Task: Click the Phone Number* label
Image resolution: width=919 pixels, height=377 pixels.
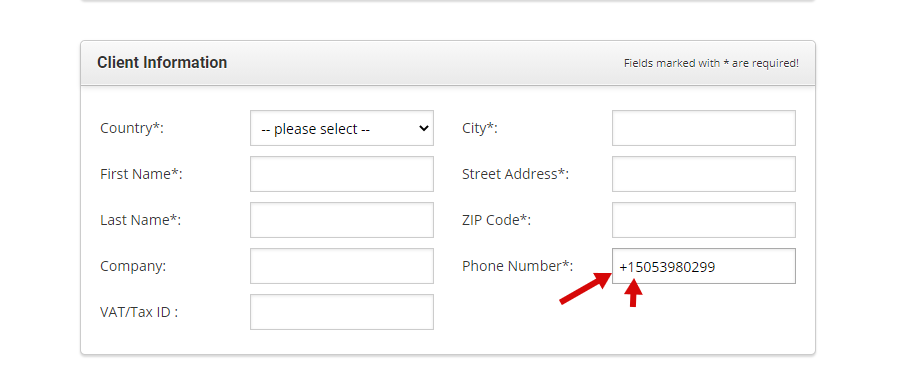Action: point(518,266)
